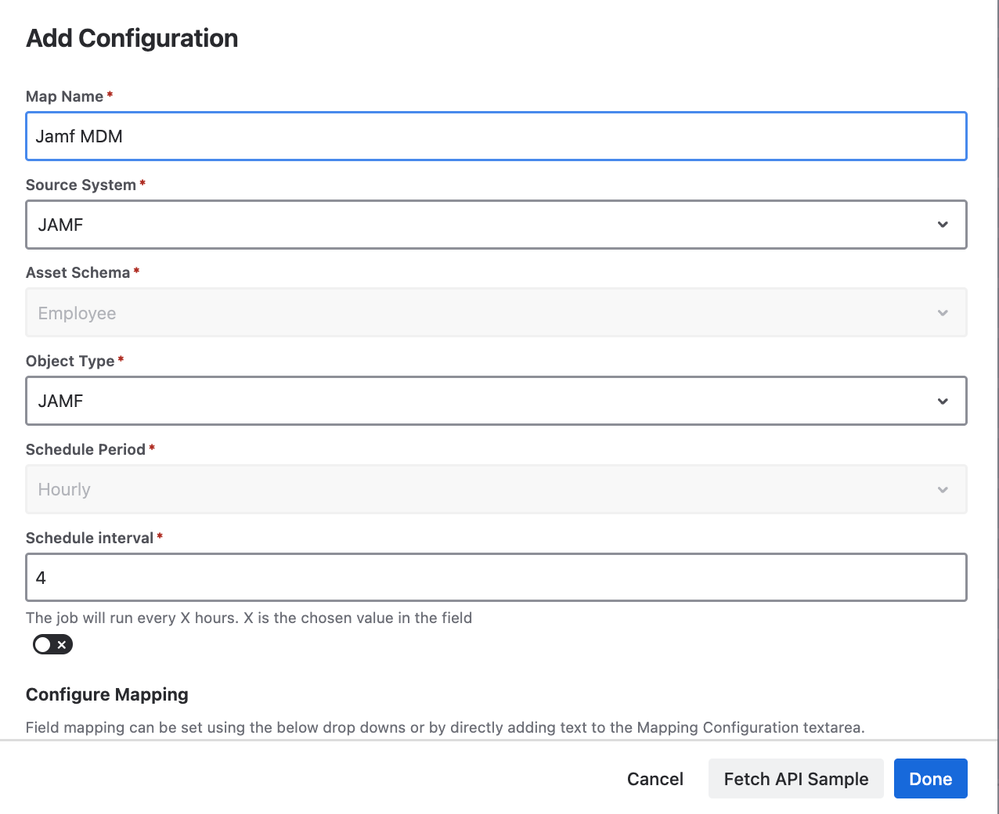This screenshot has height=814, width=999.
Task: Open the Source System dropdown
Action: point(496,225)
